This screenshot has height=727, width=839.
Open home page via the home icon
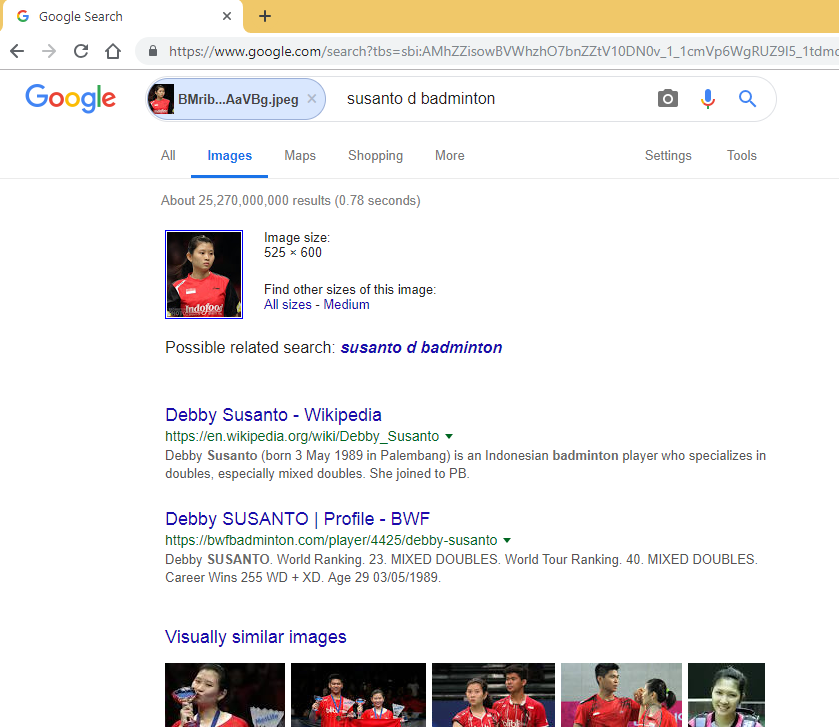pyautogui.click(x=113, y=49)
